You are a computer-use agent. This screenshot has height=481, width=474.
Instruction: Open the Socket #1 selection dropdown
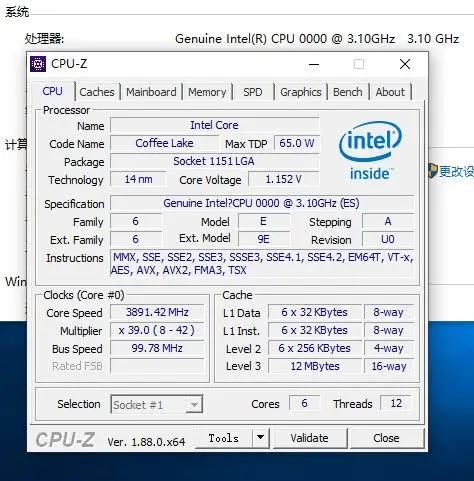(157, 405)
